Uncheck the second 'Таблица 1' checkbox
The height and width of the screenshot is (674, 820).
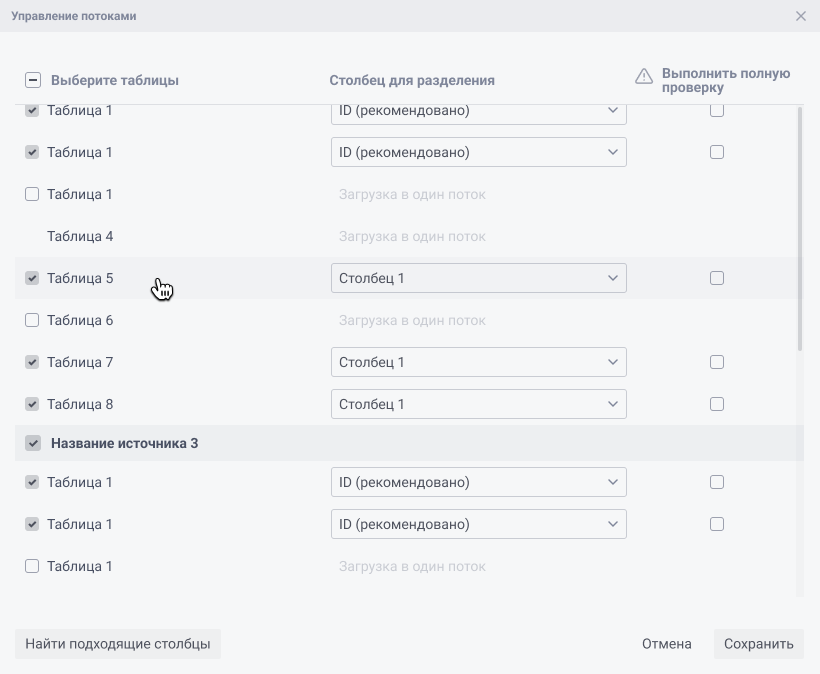31,152
